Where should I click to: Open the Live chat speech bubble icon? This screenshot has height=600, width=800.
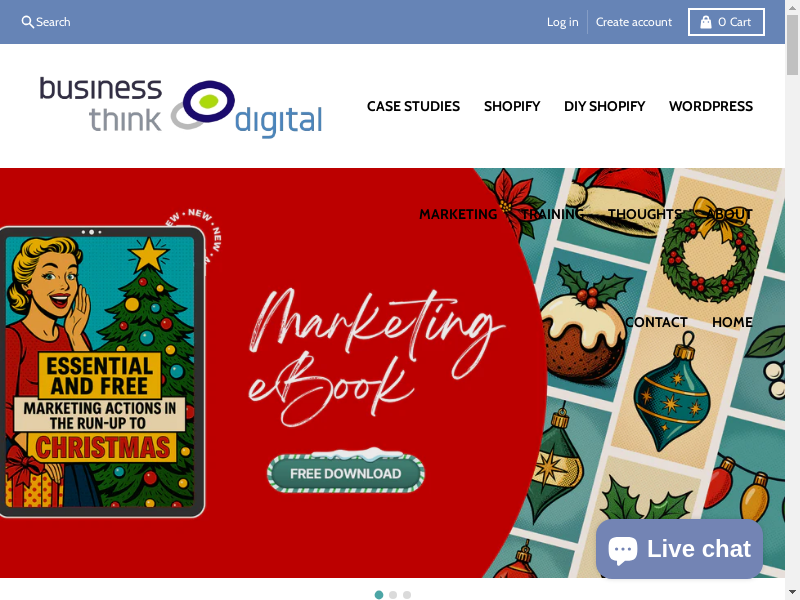622,551
